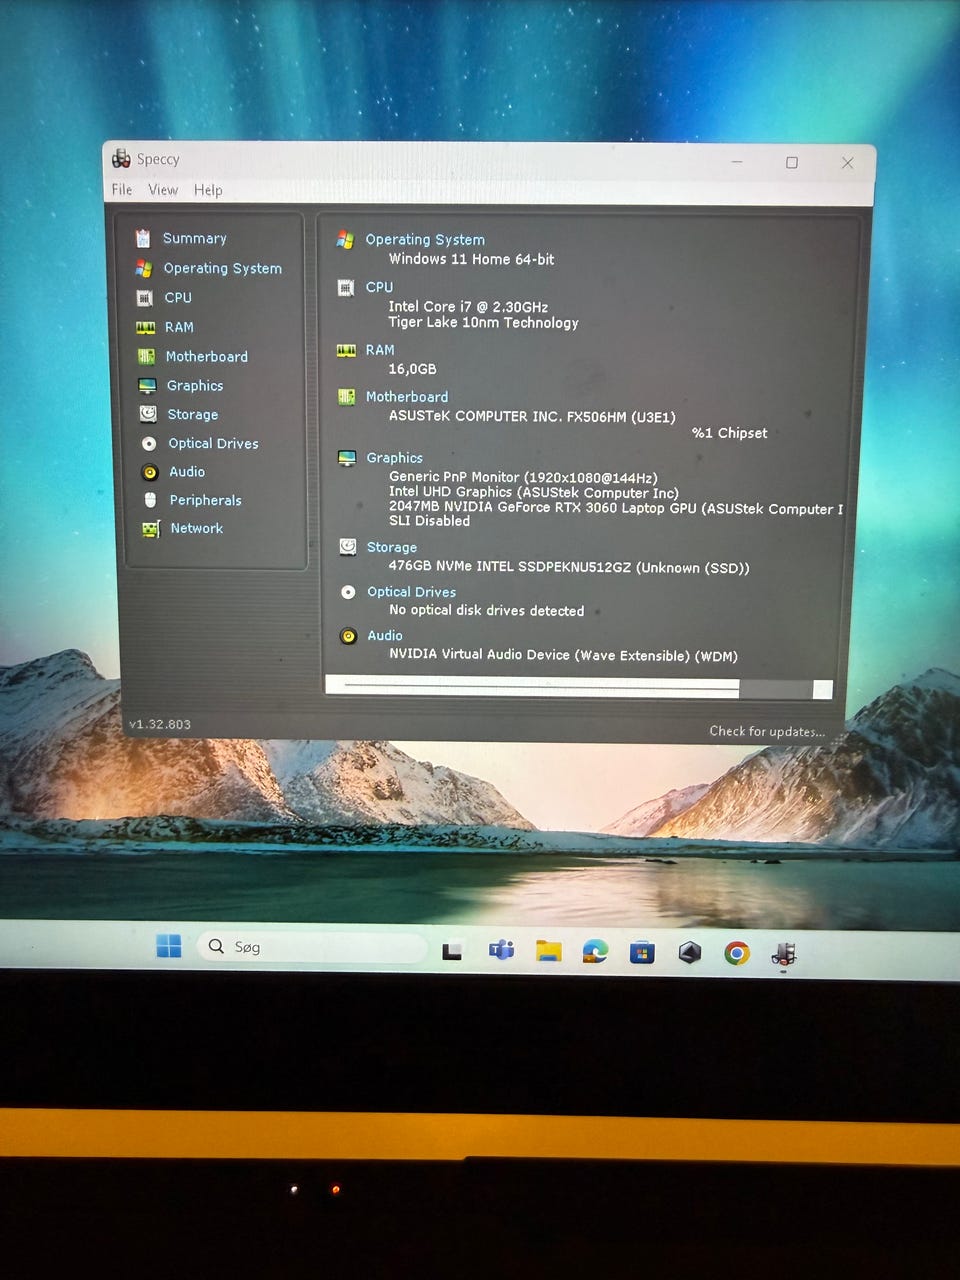Click the version number v1.32.803
Image resolution: width=960 pixels, height=1280 pixels.
(160, 724)
